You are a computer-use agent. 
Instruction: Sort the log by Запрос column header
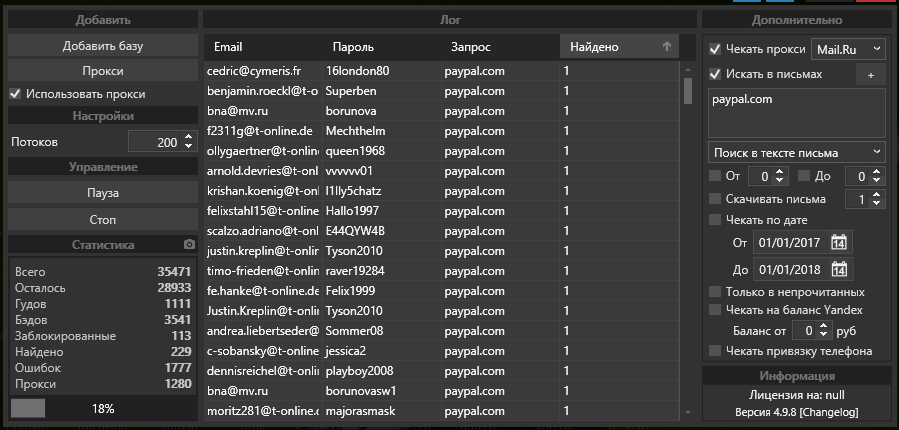(471, 47)
